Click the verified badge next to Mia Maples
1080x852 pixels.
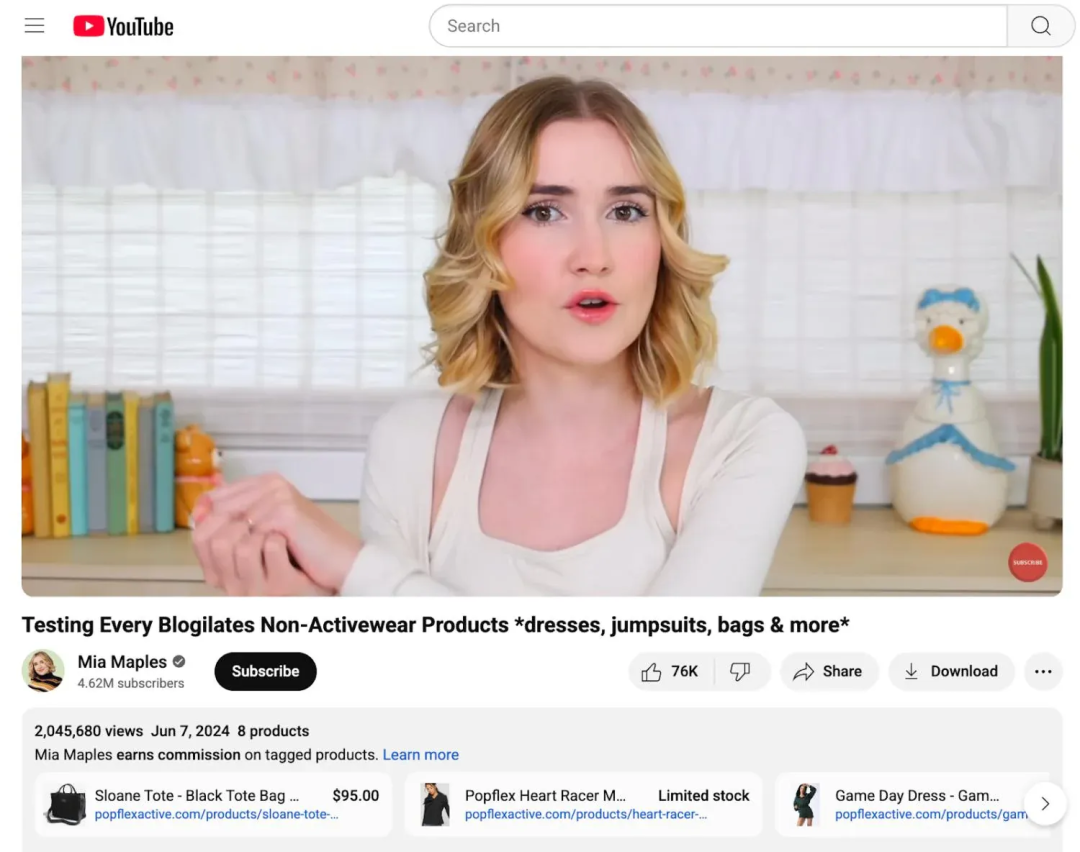coord(179,661)
